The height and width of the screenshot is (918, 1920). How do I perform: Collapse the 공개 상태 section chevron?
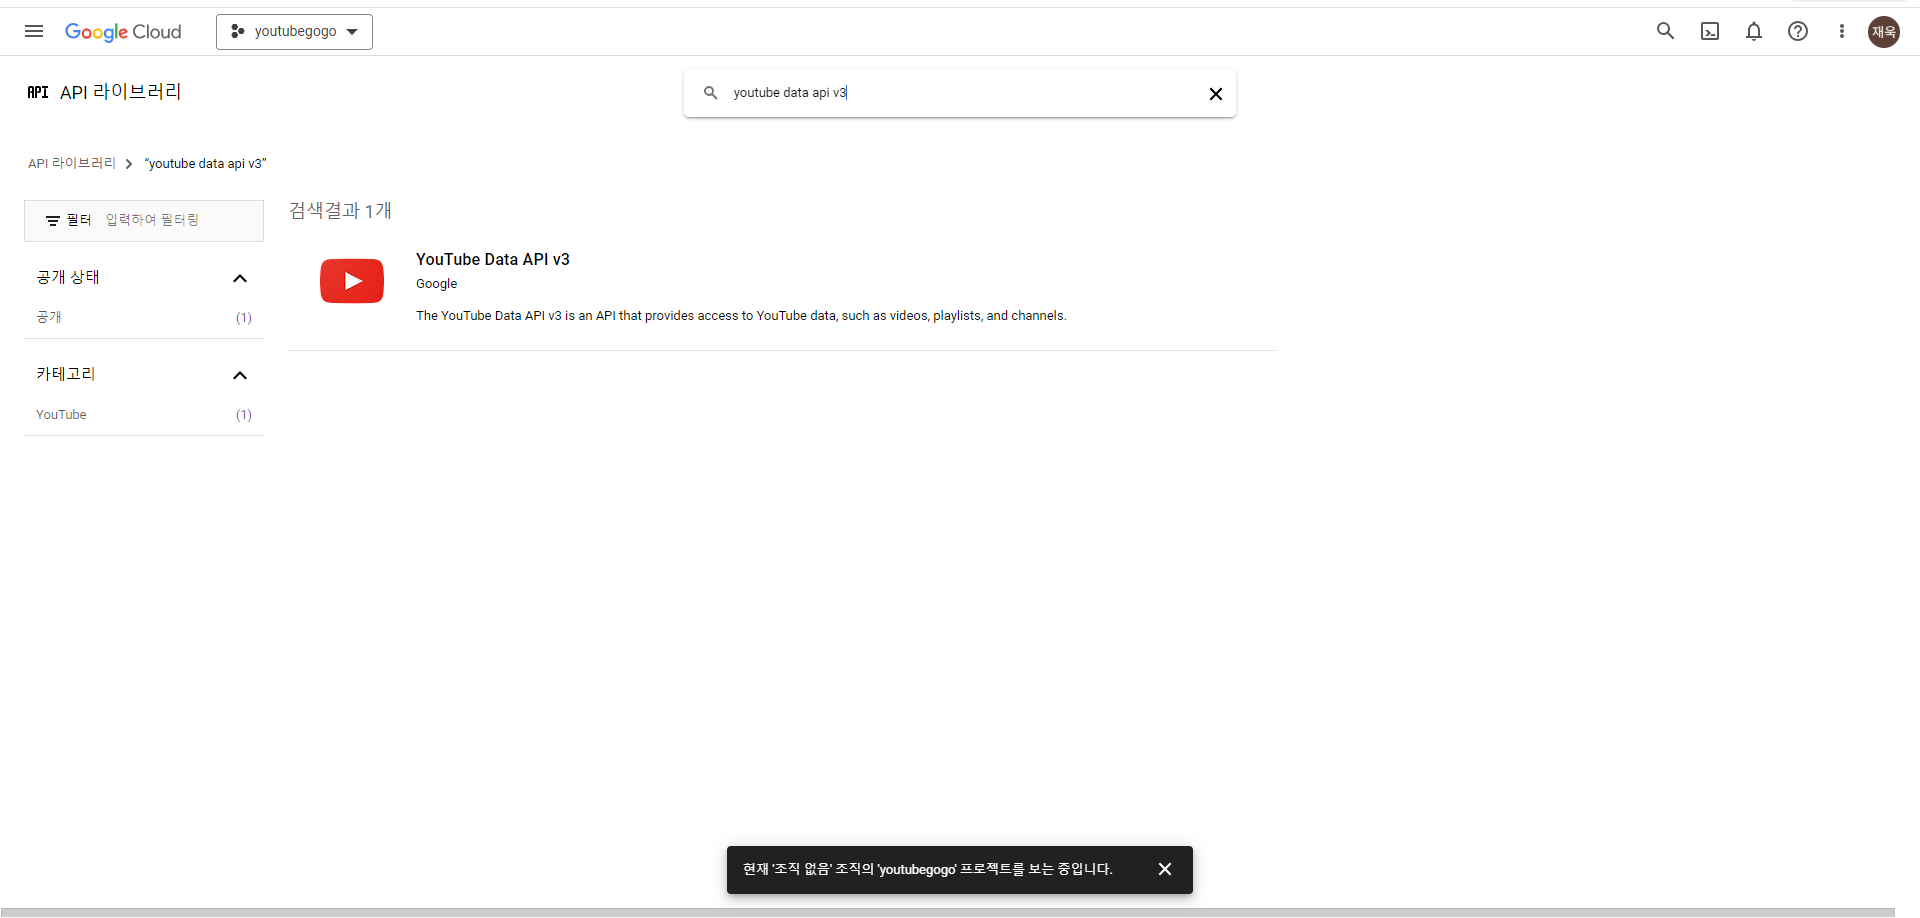point(240,278)
